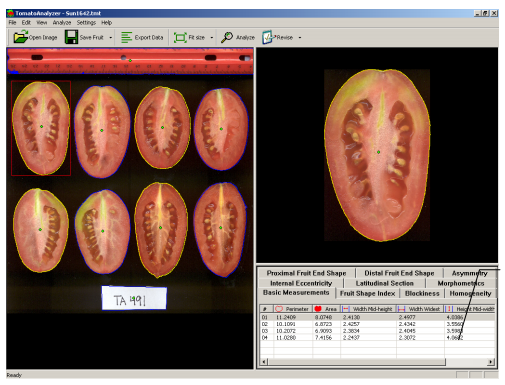
Task: Switch to the Latitudinal Section tab
Action: coord(384,283)
